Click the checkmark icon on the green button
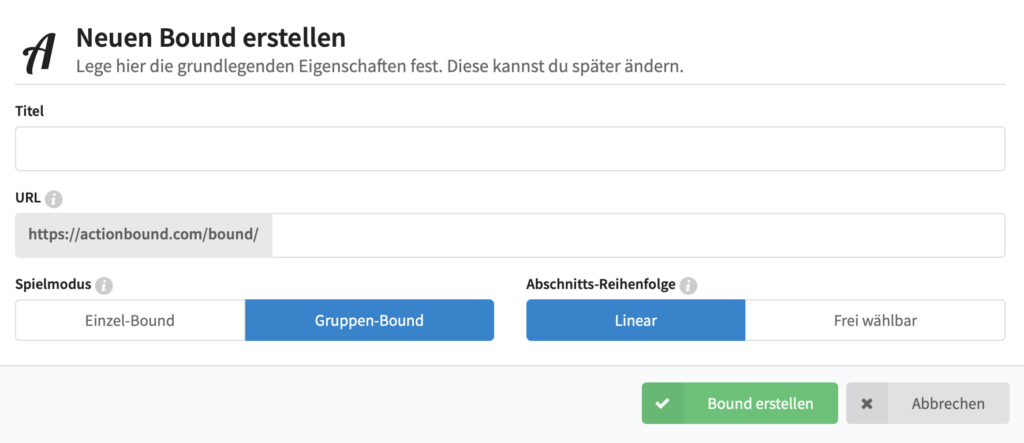Image resolution: width=1024 pixels, height=443 pixels. (x=662, y=404)
